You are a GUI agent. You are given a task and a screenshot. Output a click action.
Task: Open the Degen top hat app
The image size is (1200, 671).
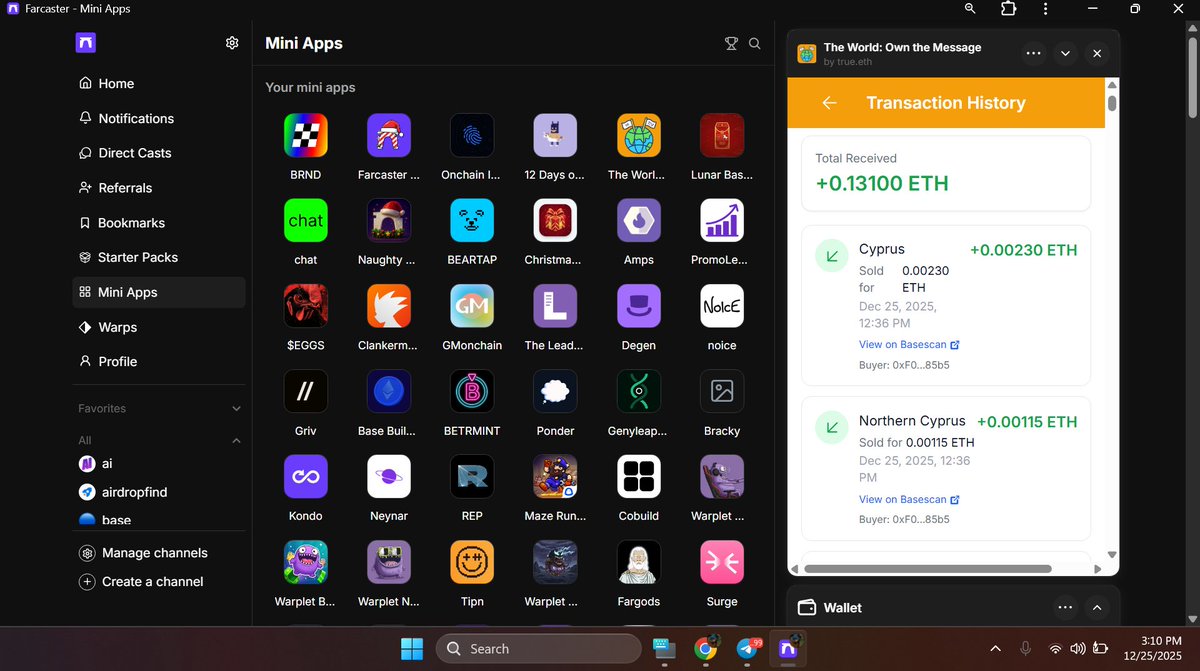pos(638,306)
